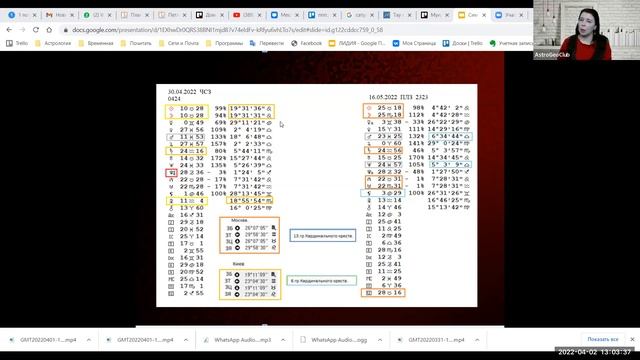Open the Trello bookmark
Viewport: 640px width, 360px height.
click(x=17, y=43)
